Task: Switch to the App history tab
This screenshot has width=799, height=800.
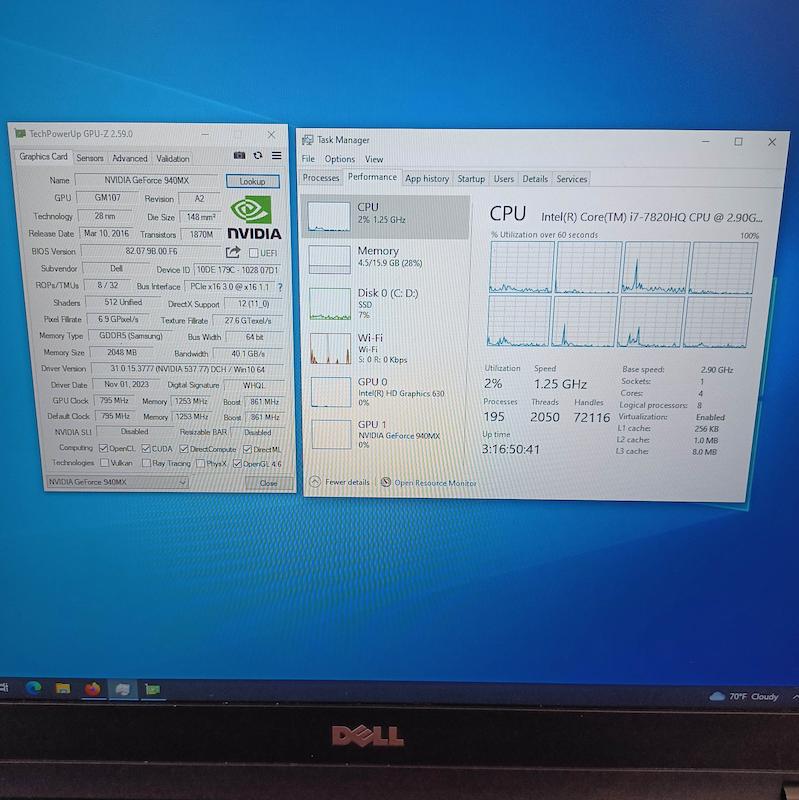Action: tap(427, 179)
